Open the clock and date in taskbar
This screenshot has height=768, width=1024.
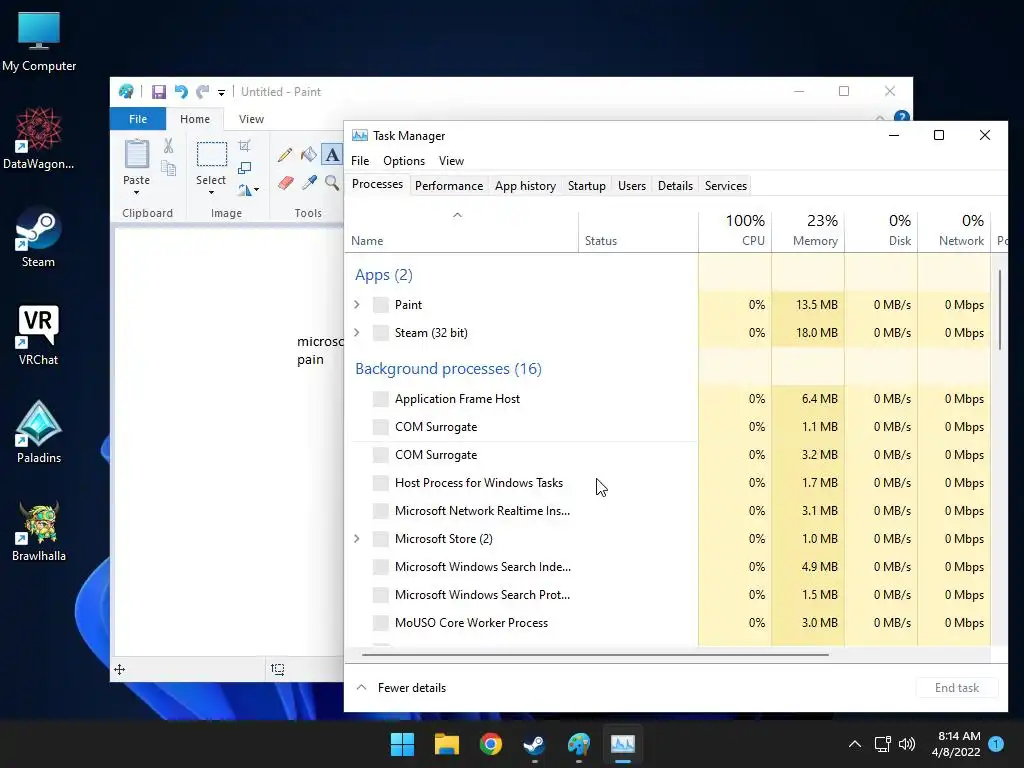956,744
